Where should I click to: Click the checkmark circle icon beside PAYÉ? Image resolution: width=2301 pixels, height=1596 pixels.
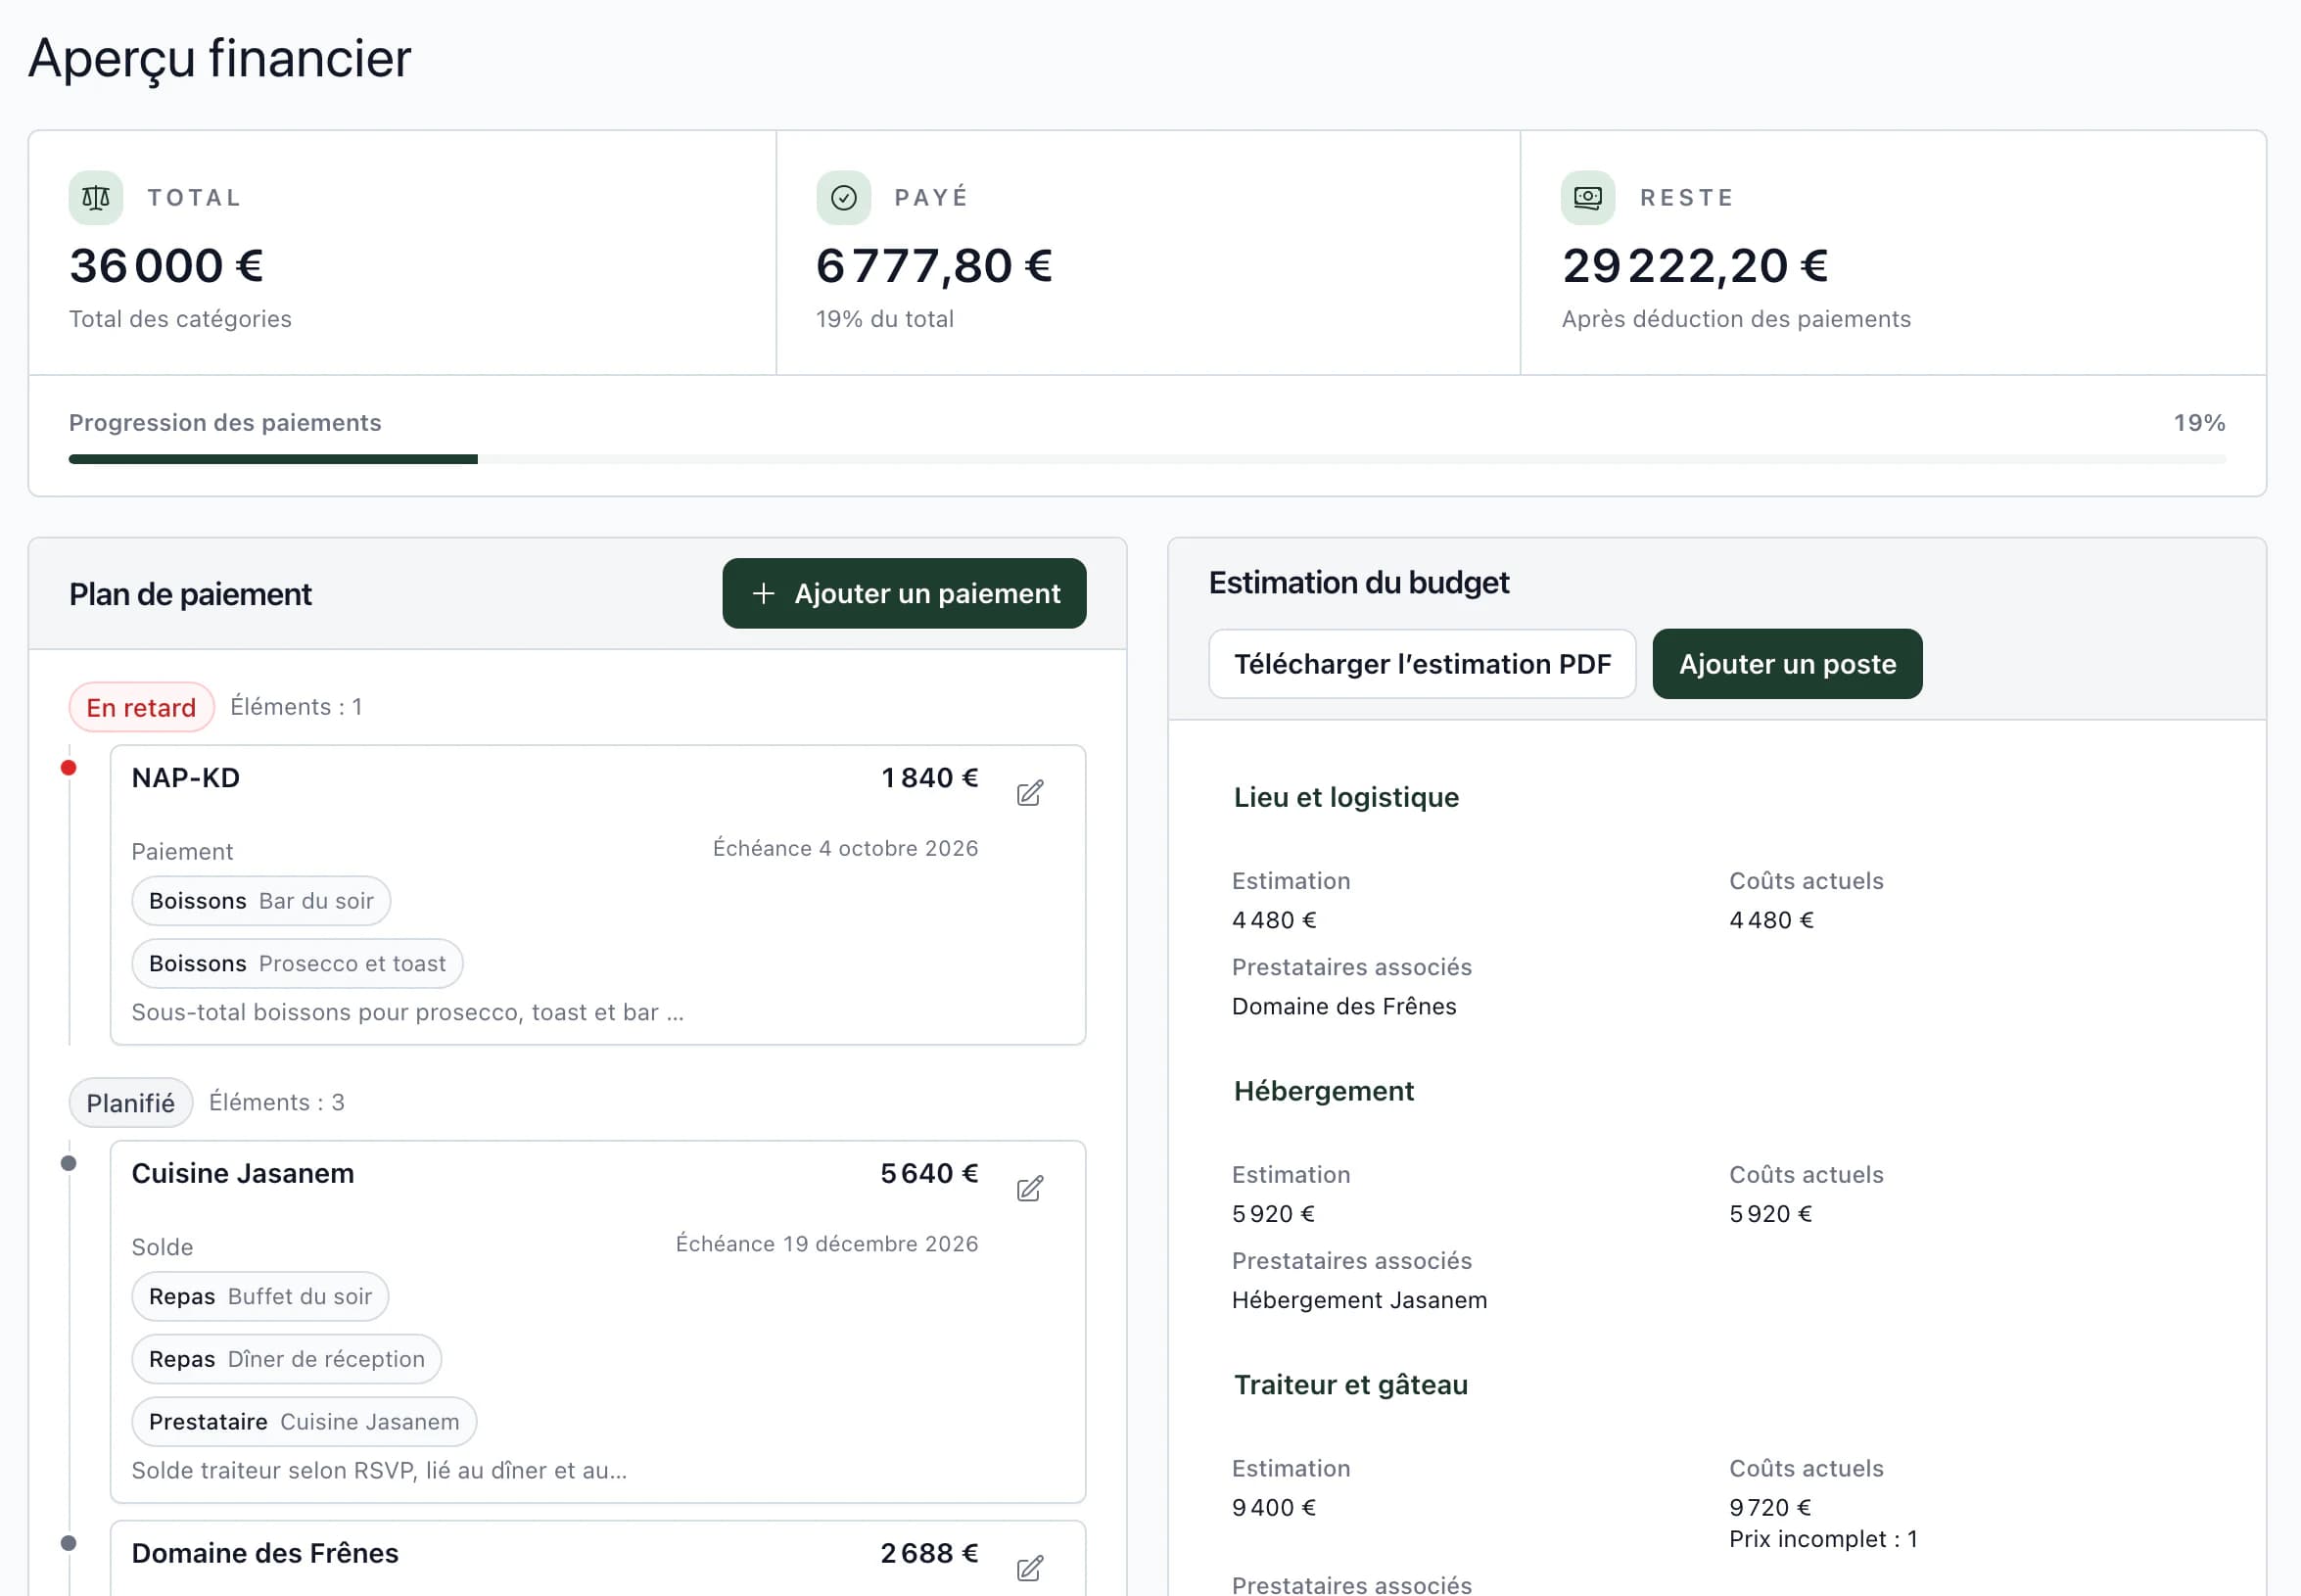click(x=843, y=198)
